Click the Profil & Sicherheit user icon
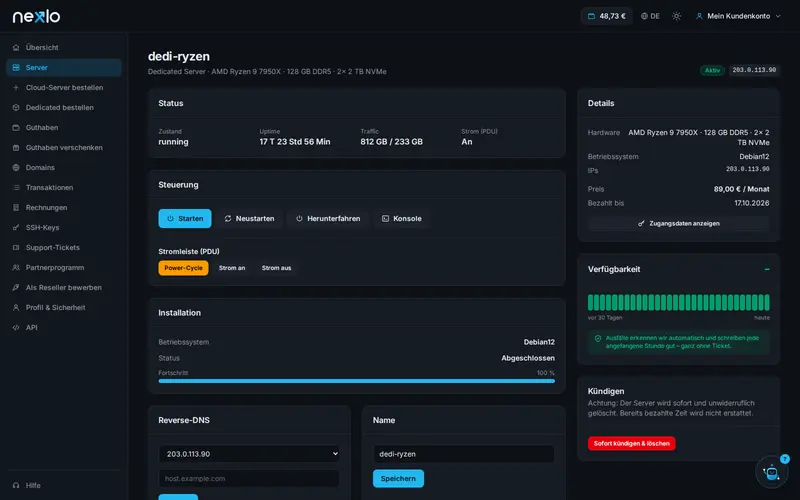 (16, 308)
